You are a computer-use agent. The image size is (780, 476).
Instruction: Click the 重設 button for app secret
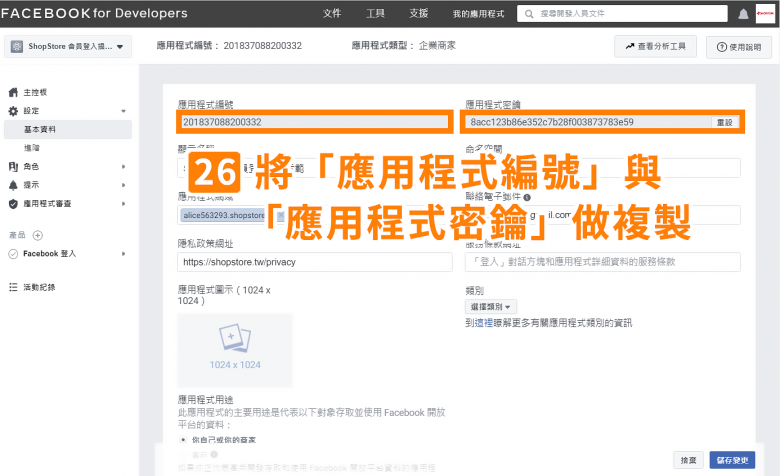click(x=725, y=122)
